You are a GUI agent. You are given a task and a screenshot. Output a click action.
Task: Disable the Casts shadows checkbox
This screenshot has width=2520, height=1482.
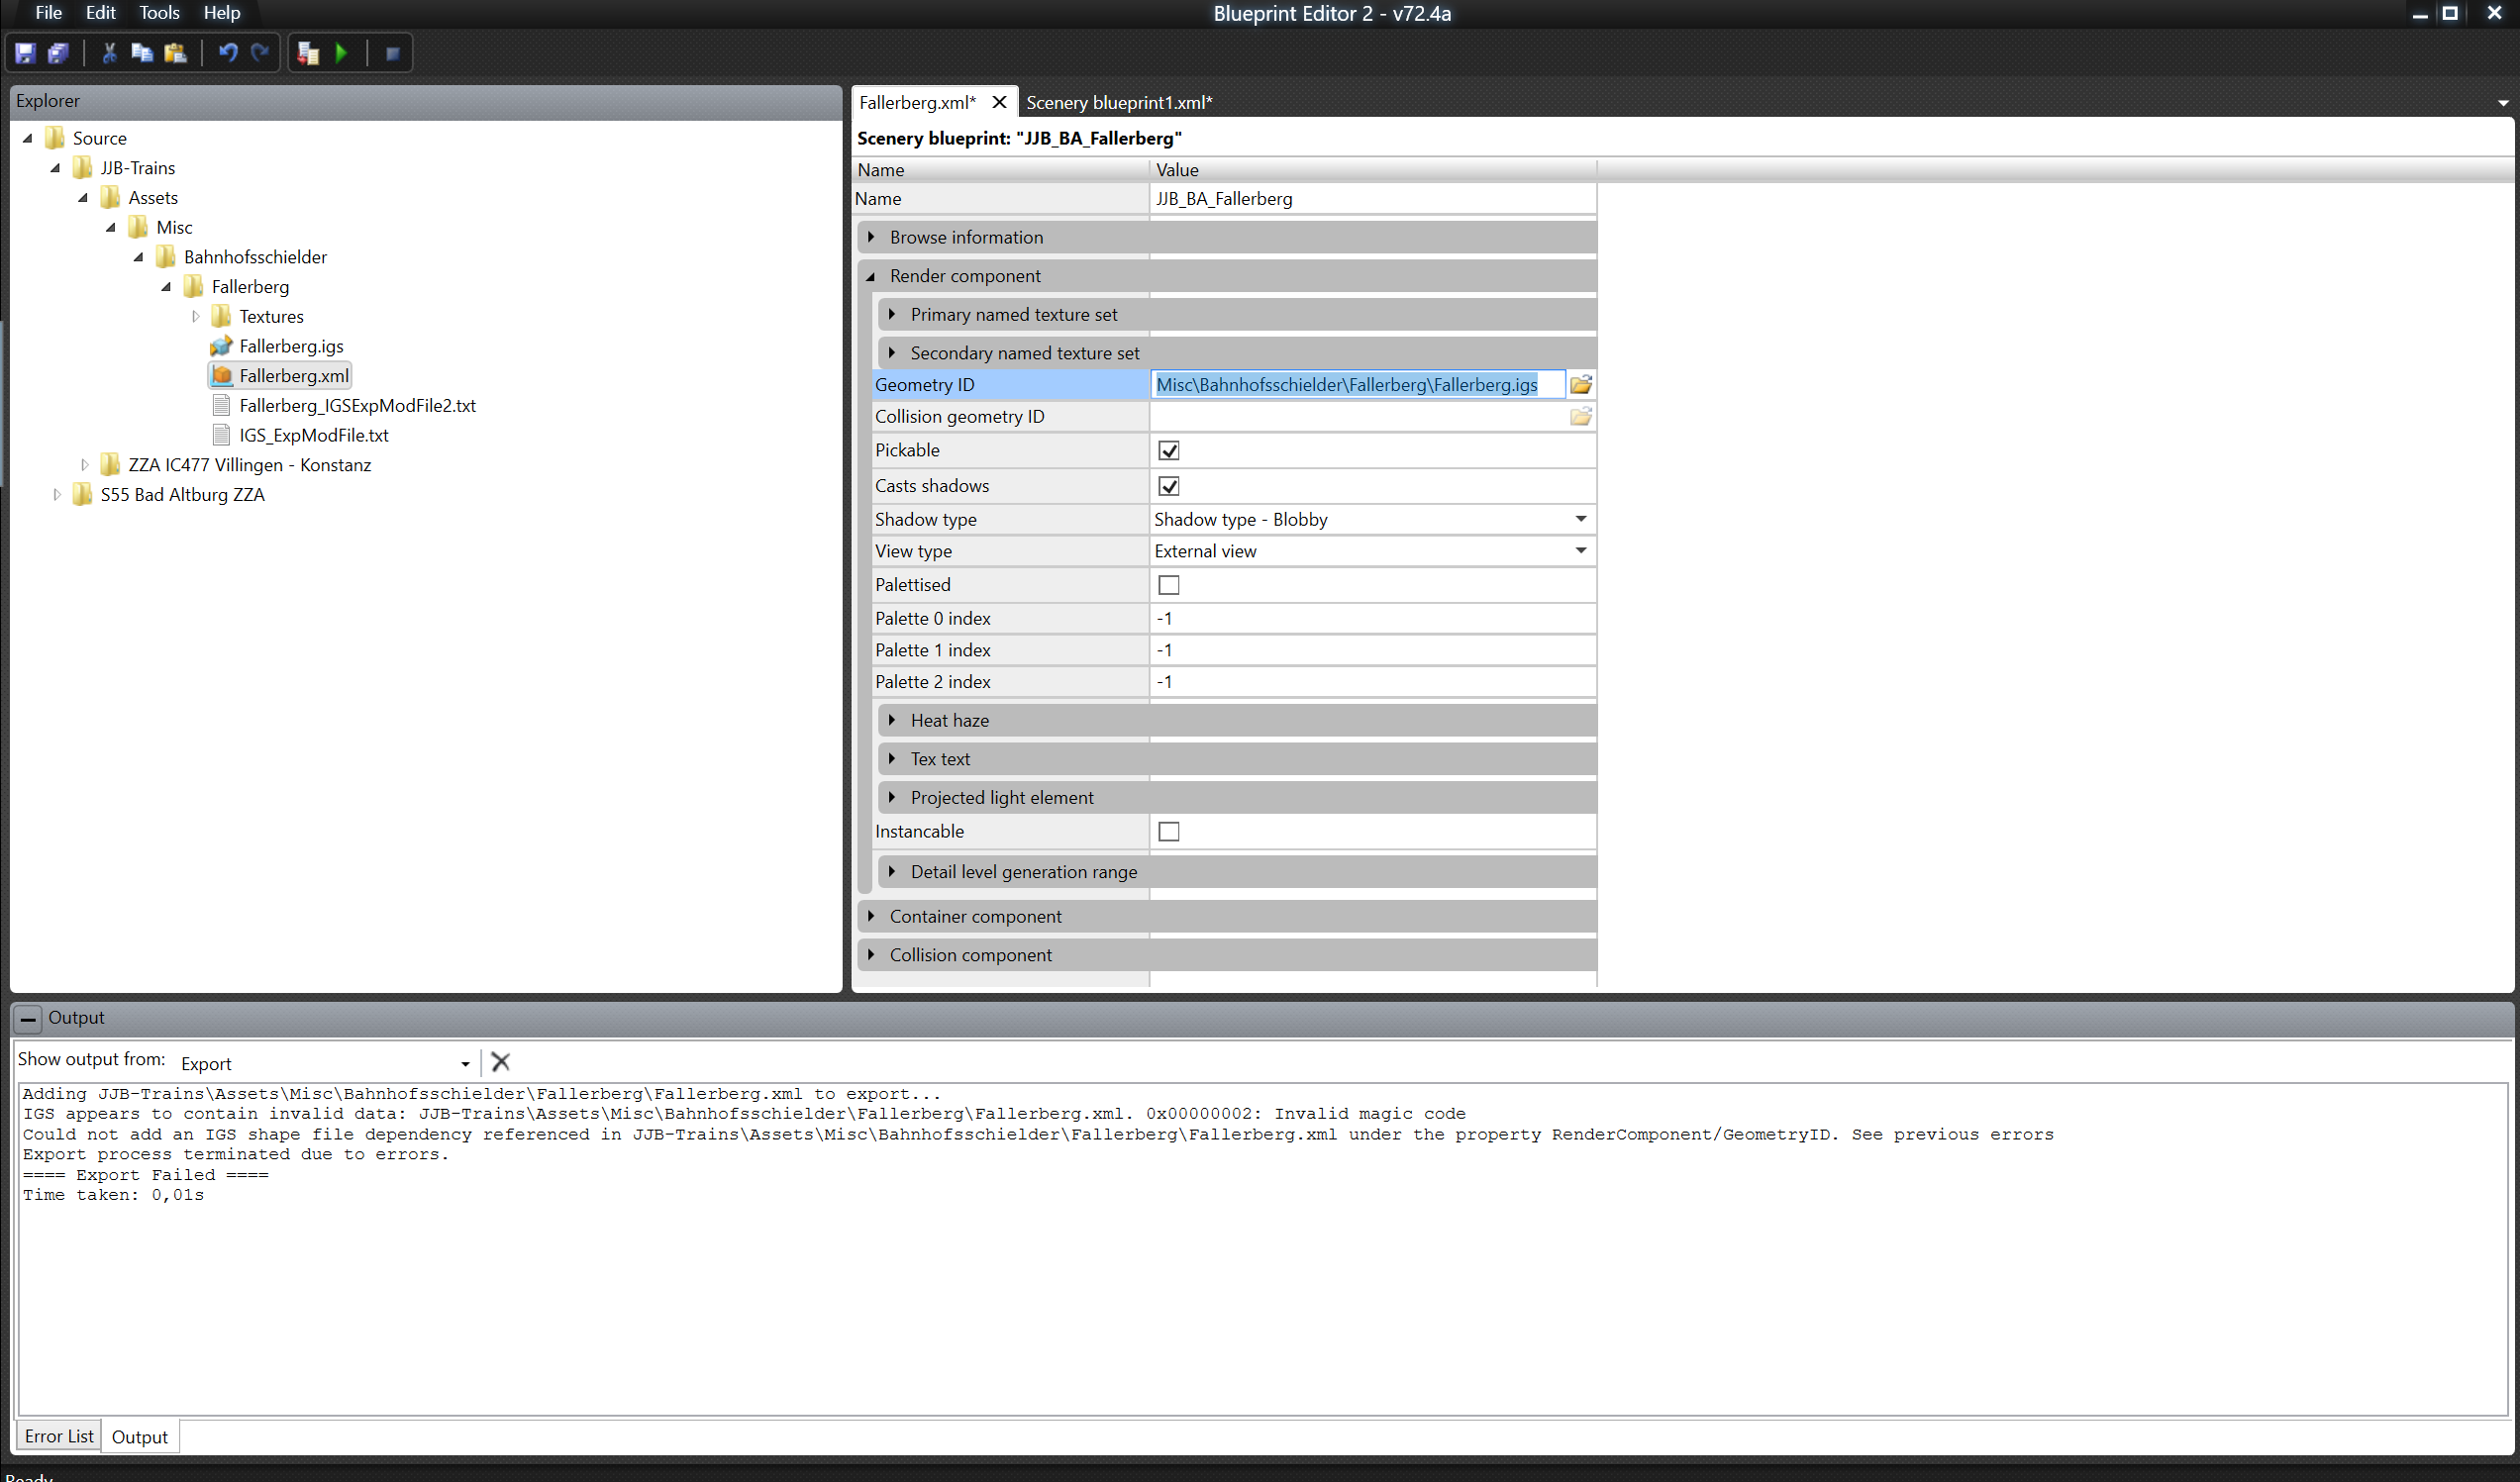1168,486
